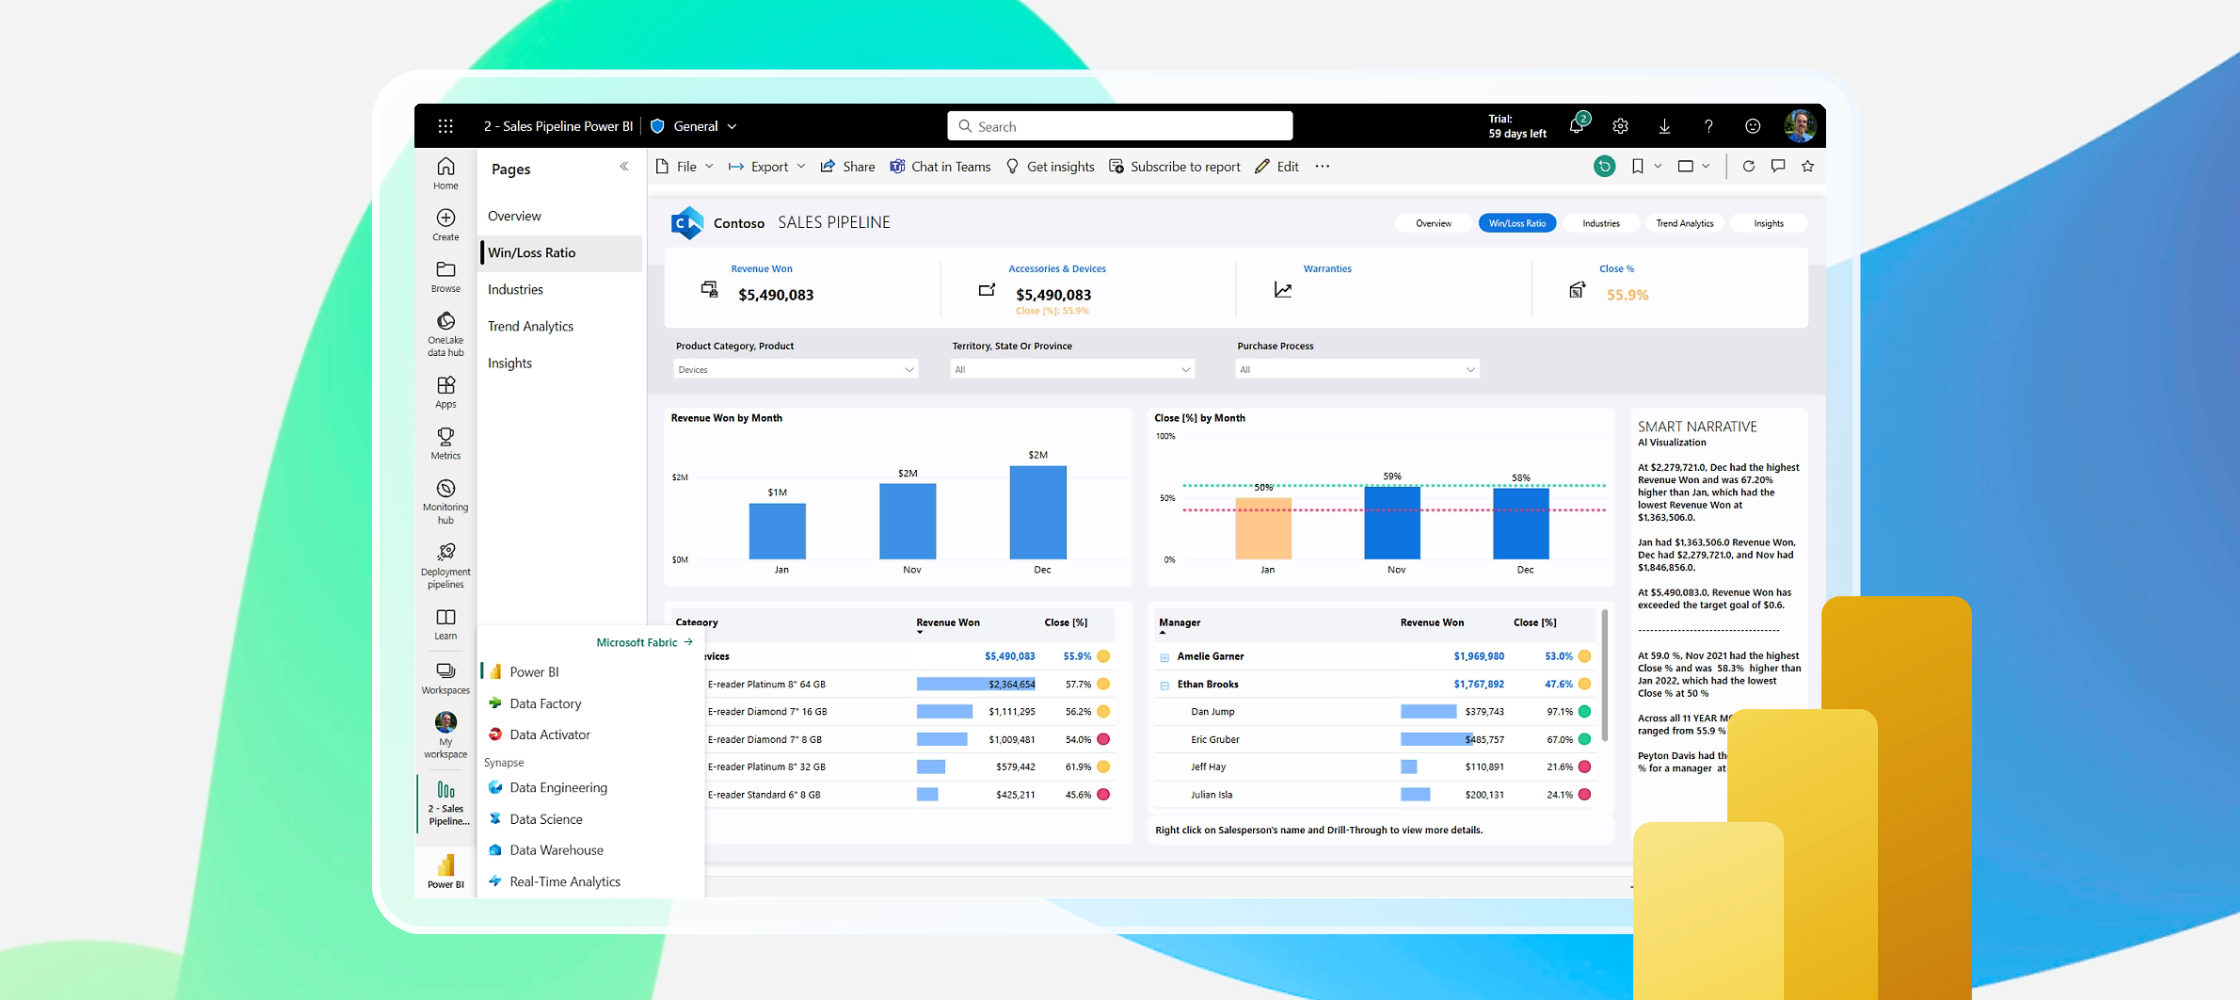
Task: Collapse the Pages pane
Action: pos(624,167)
